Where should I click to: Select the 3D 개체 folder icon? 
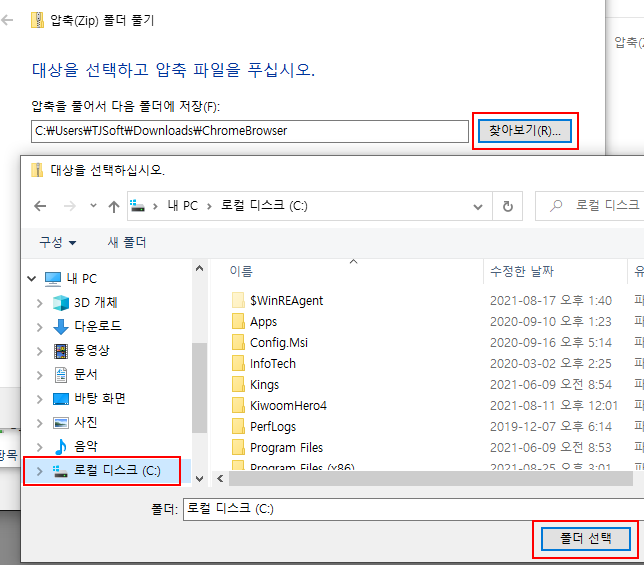[62, 302]
